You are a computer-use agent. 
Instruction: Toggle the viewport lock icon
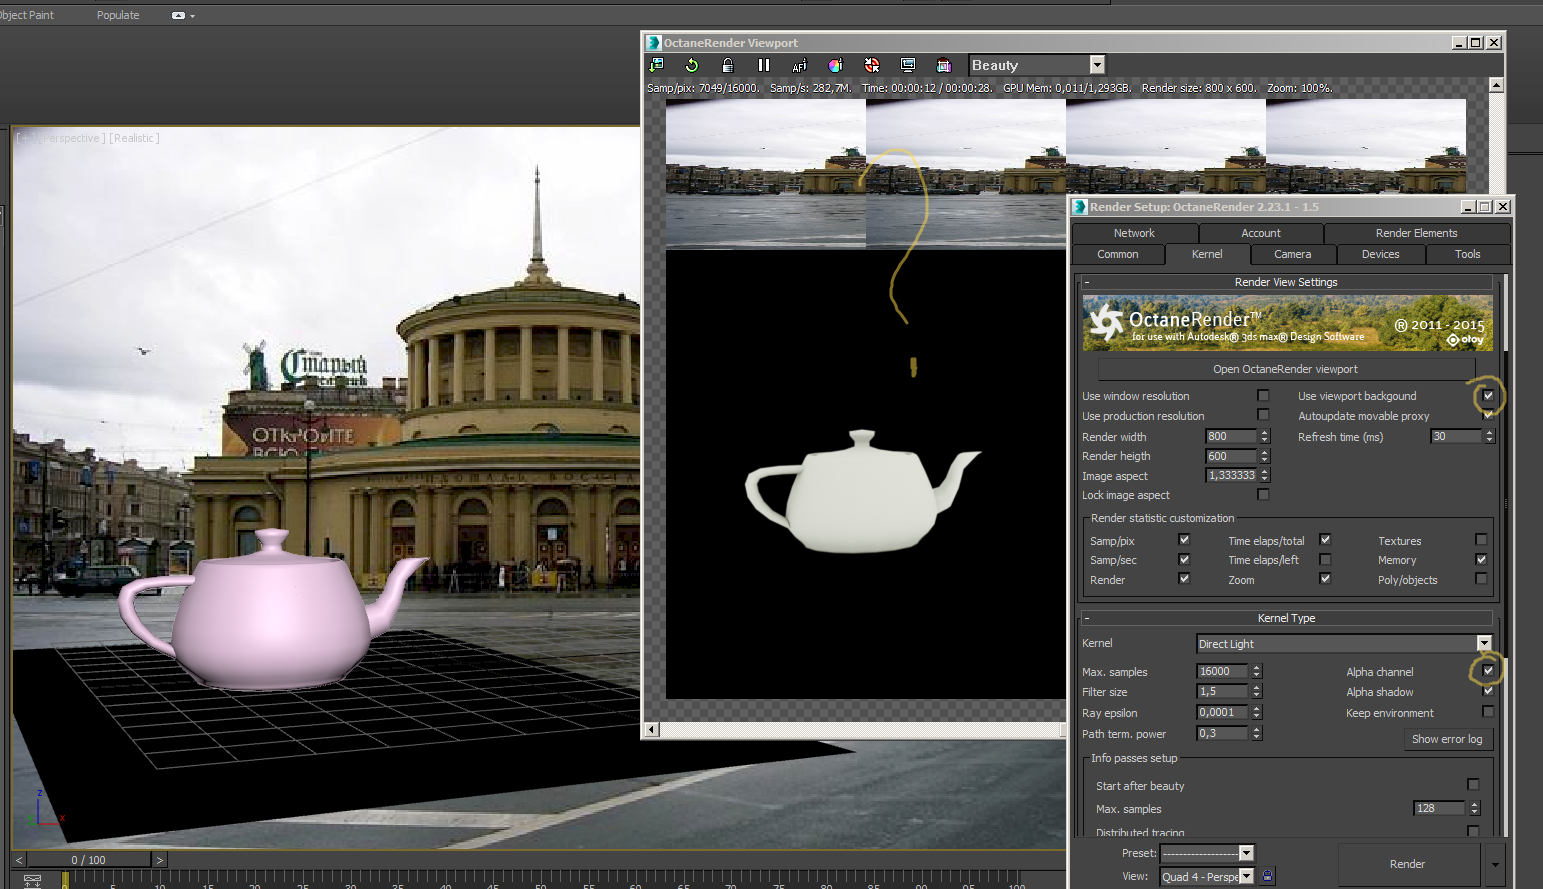click(x=728, y=65)
